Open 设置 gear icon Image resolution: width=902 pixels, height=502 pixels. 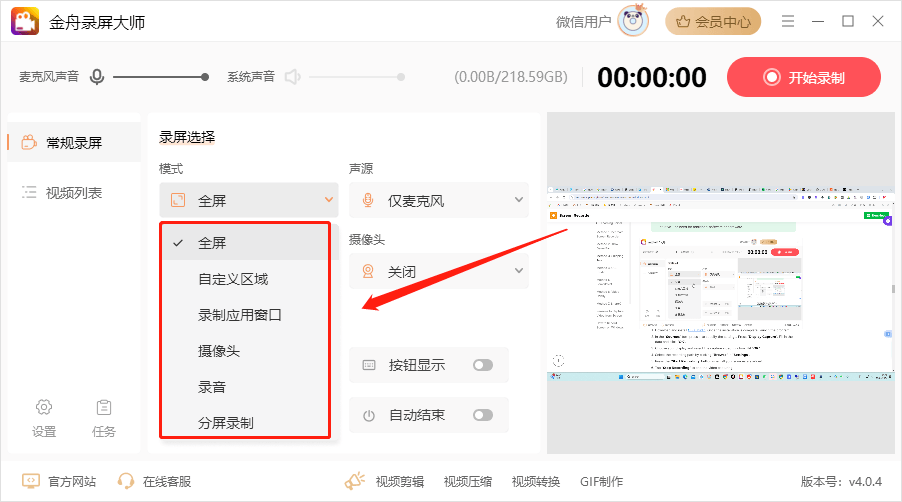click(x=44, y=407)
